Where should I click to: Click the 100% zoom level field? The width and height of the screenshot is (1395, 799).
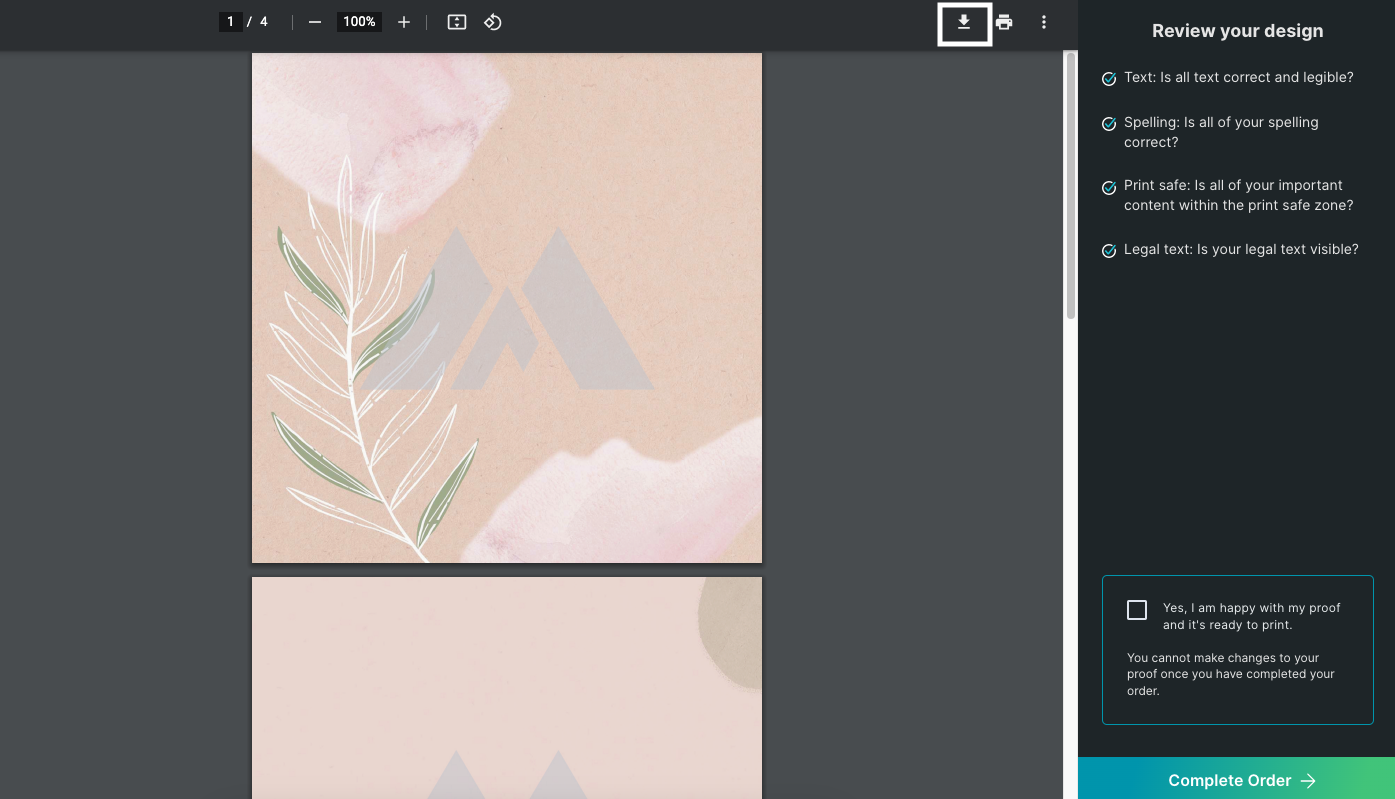click(x=359, y=22)
